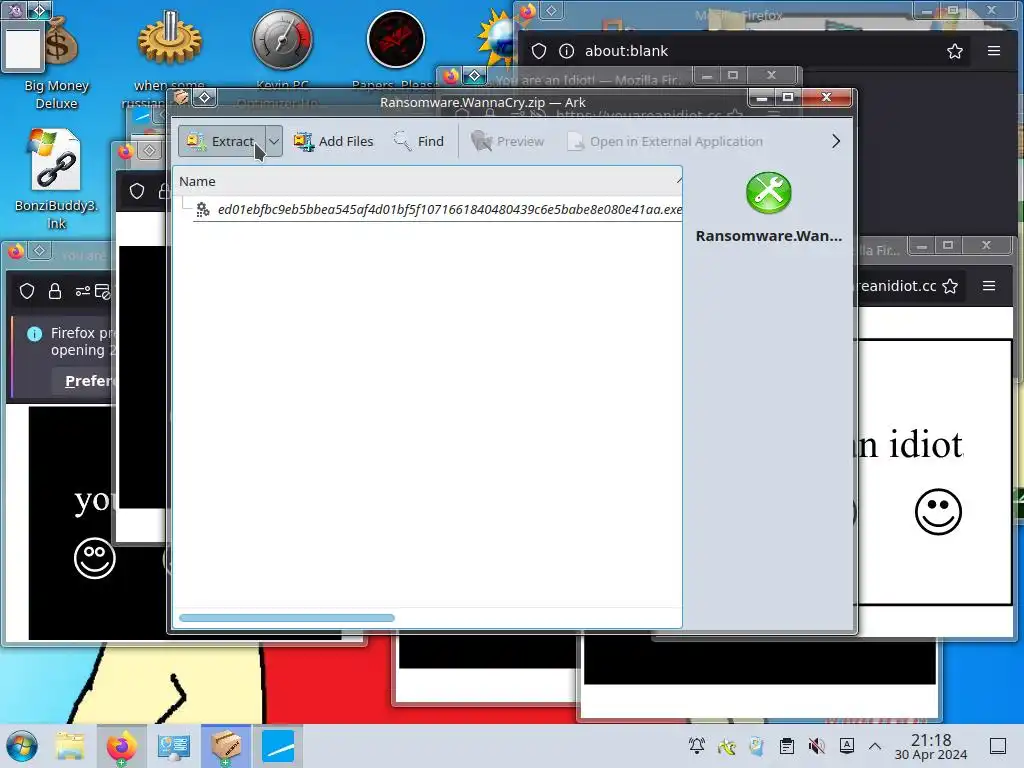Click the Preview toolbar button
Image resolution: width=1024 pixels, height=768 pixels.
click(x=507, y=141)
